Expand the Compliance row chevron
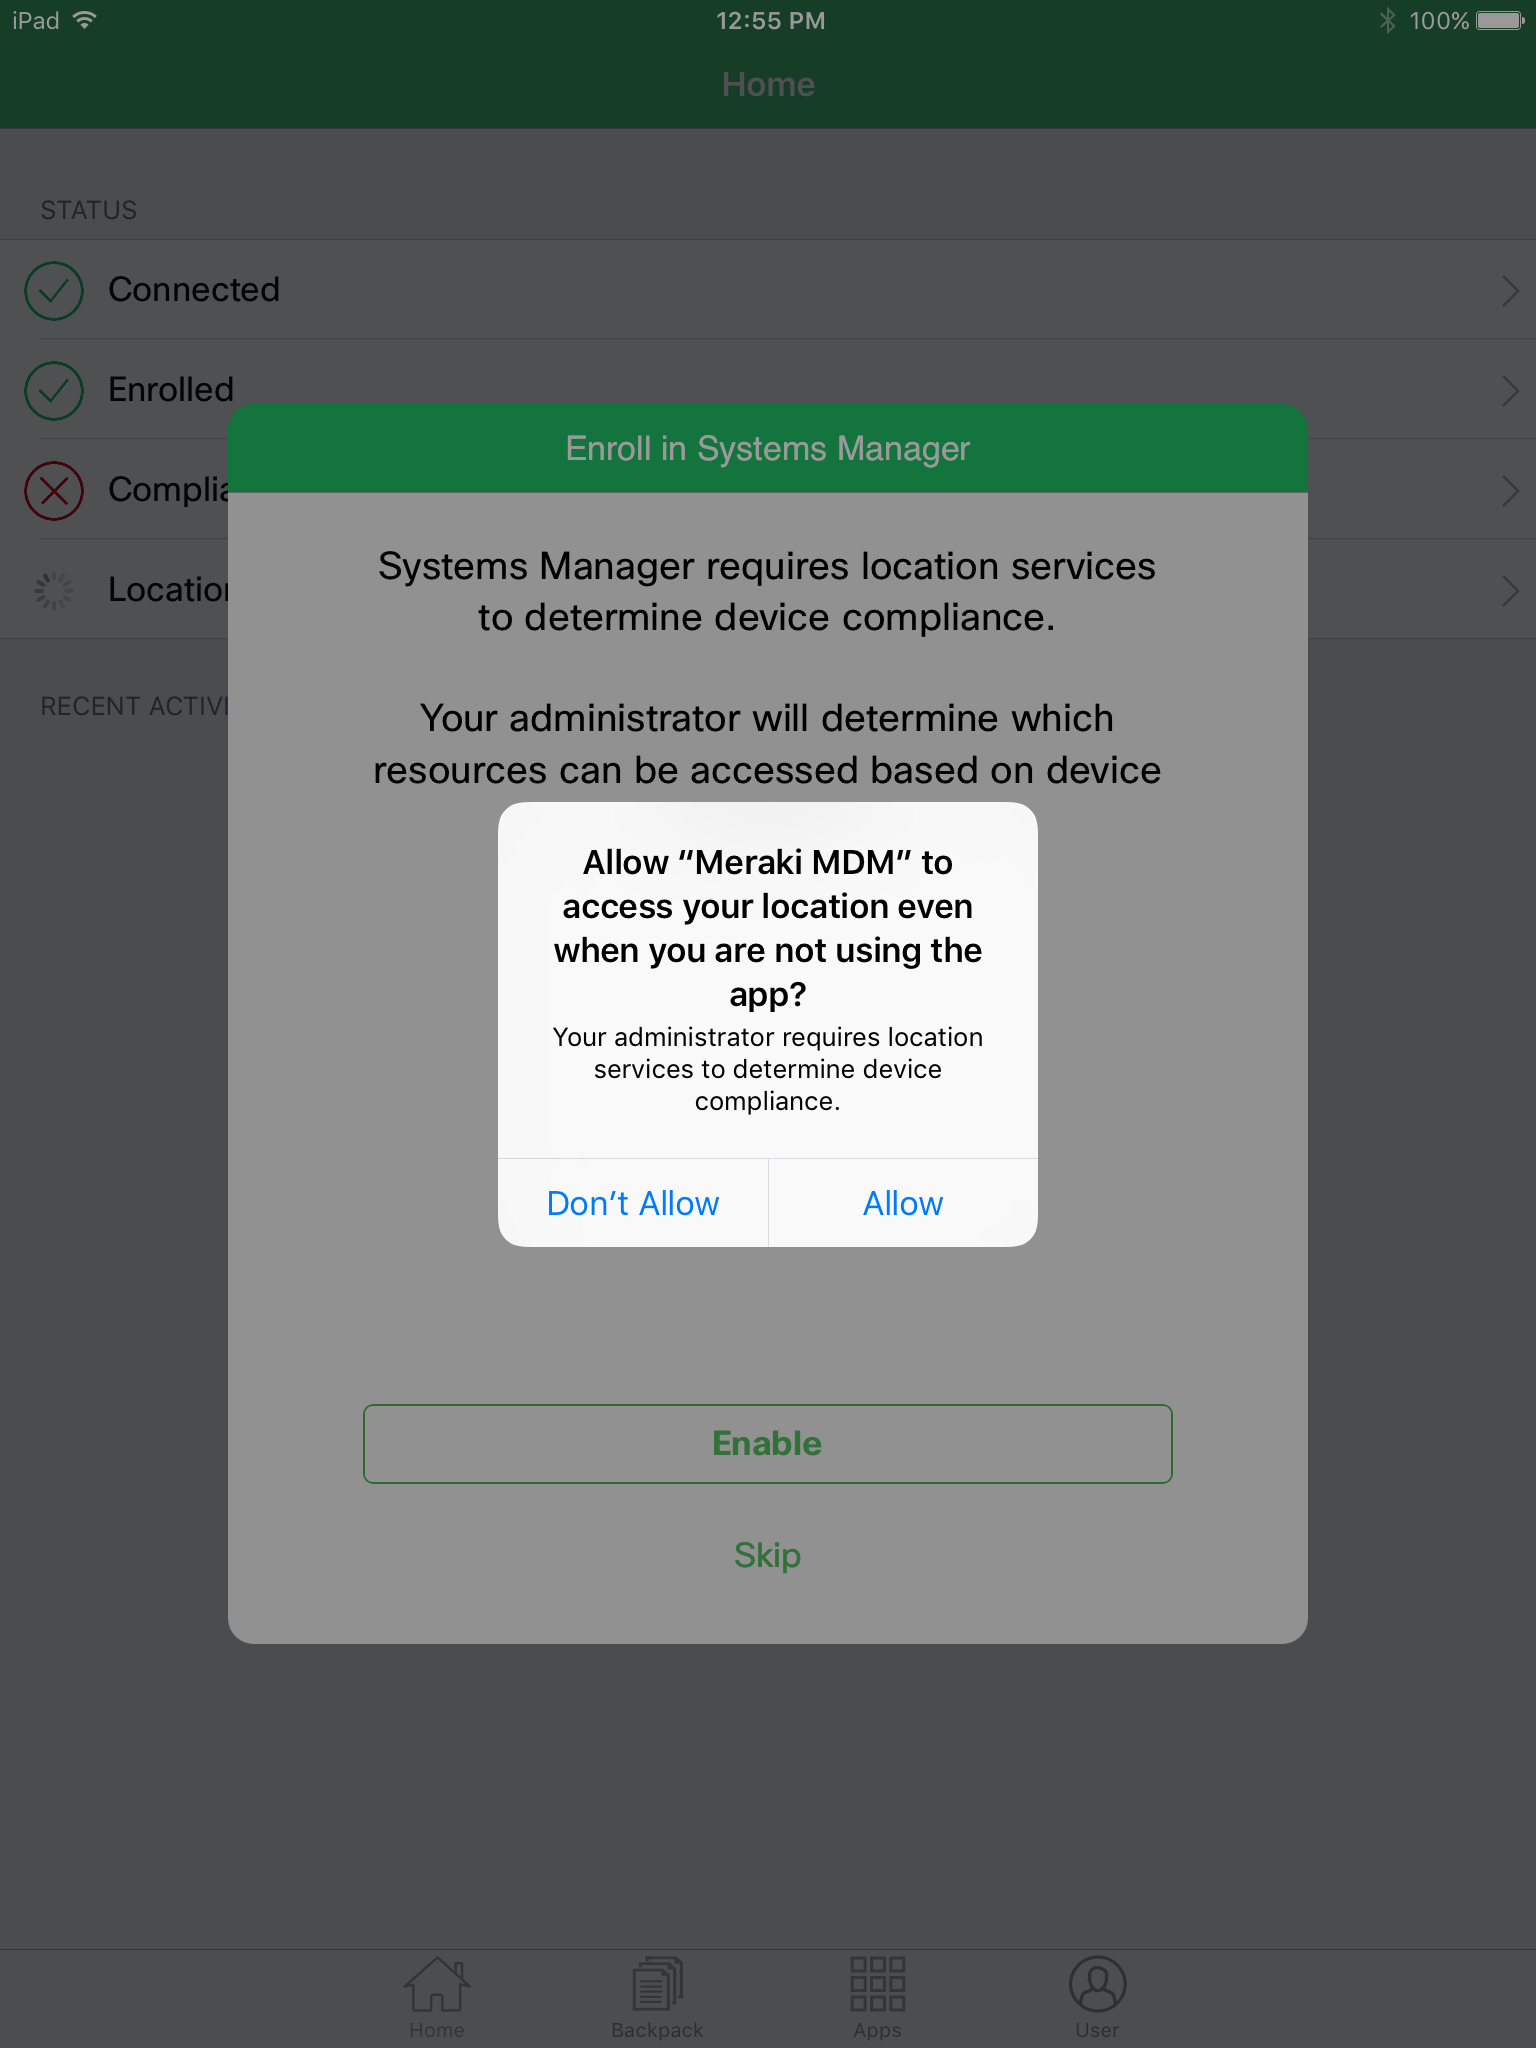 (1510, 491)
